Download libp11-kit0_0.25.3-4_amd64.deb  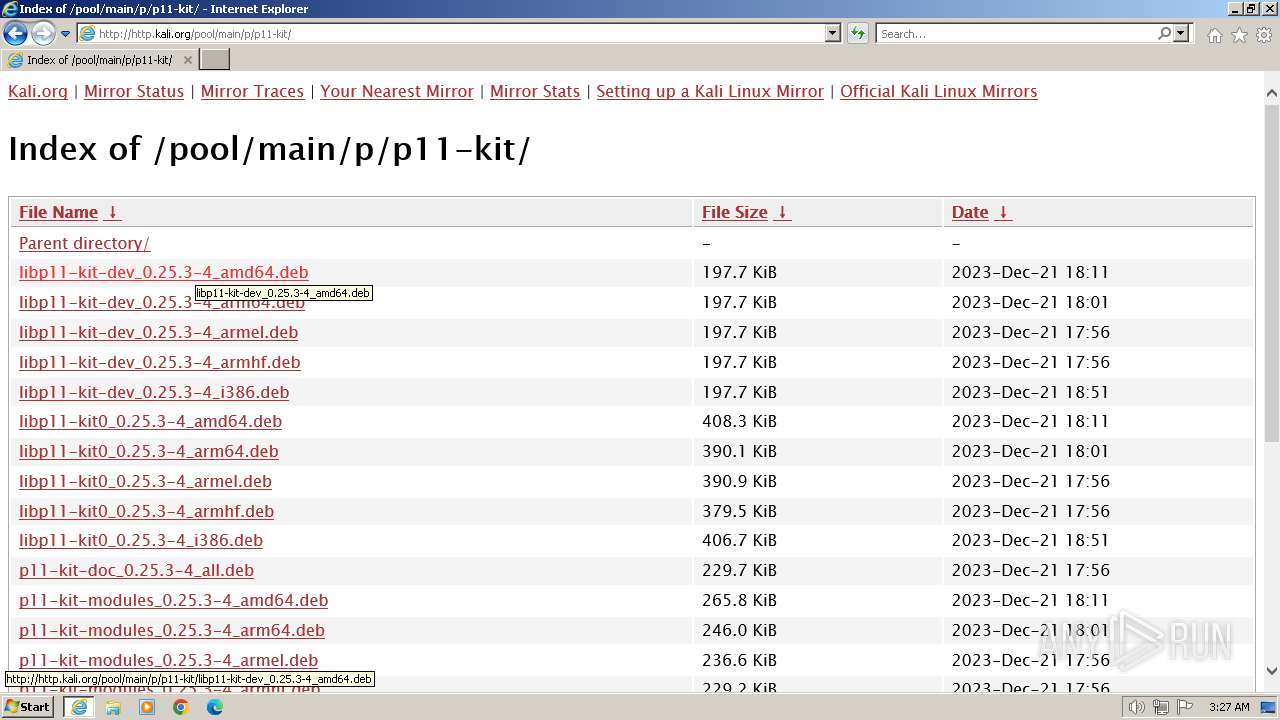pos(150,421)
